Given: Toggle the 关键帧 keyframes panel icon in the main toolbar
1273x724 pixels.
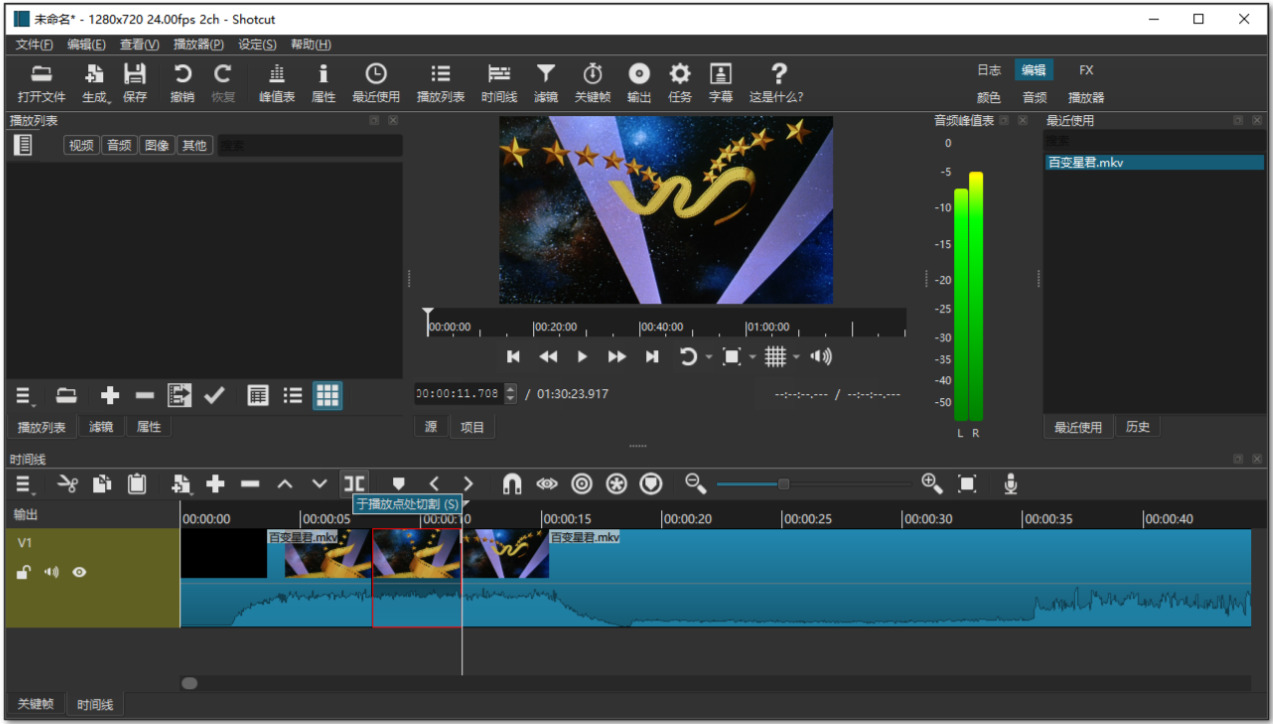Looking at the screenshot, I should (x=593, y=74).
